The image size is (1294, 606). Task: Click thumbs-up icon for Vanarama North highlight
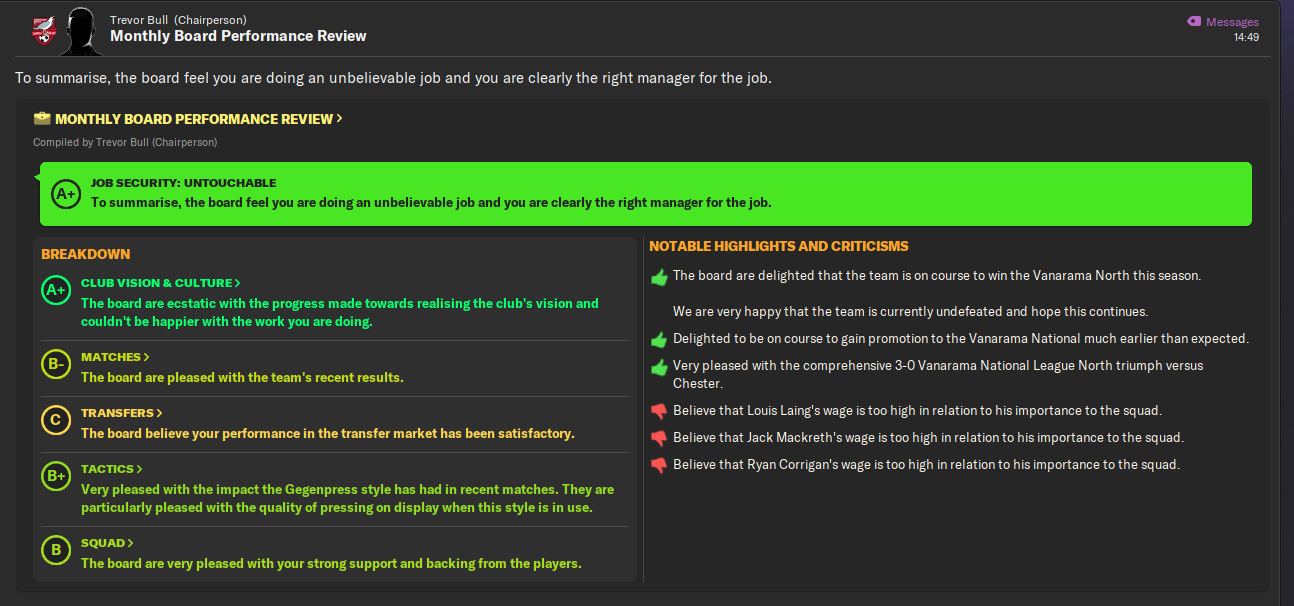pos(658,276)
